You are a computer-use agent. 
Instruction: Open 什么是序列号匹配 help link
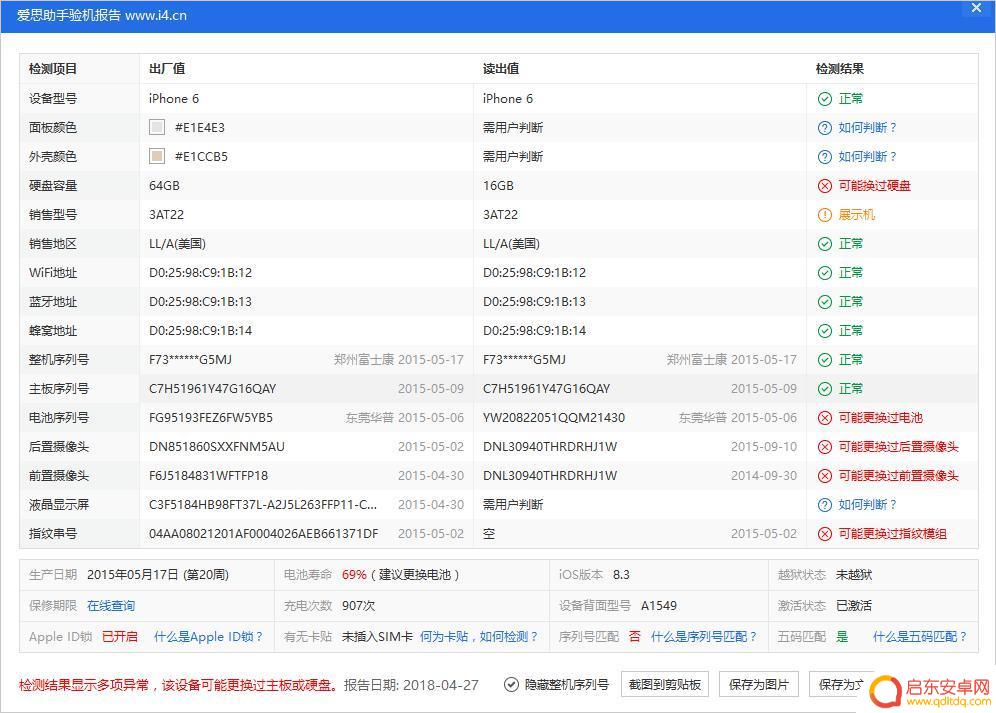click(x=704, y=637)
